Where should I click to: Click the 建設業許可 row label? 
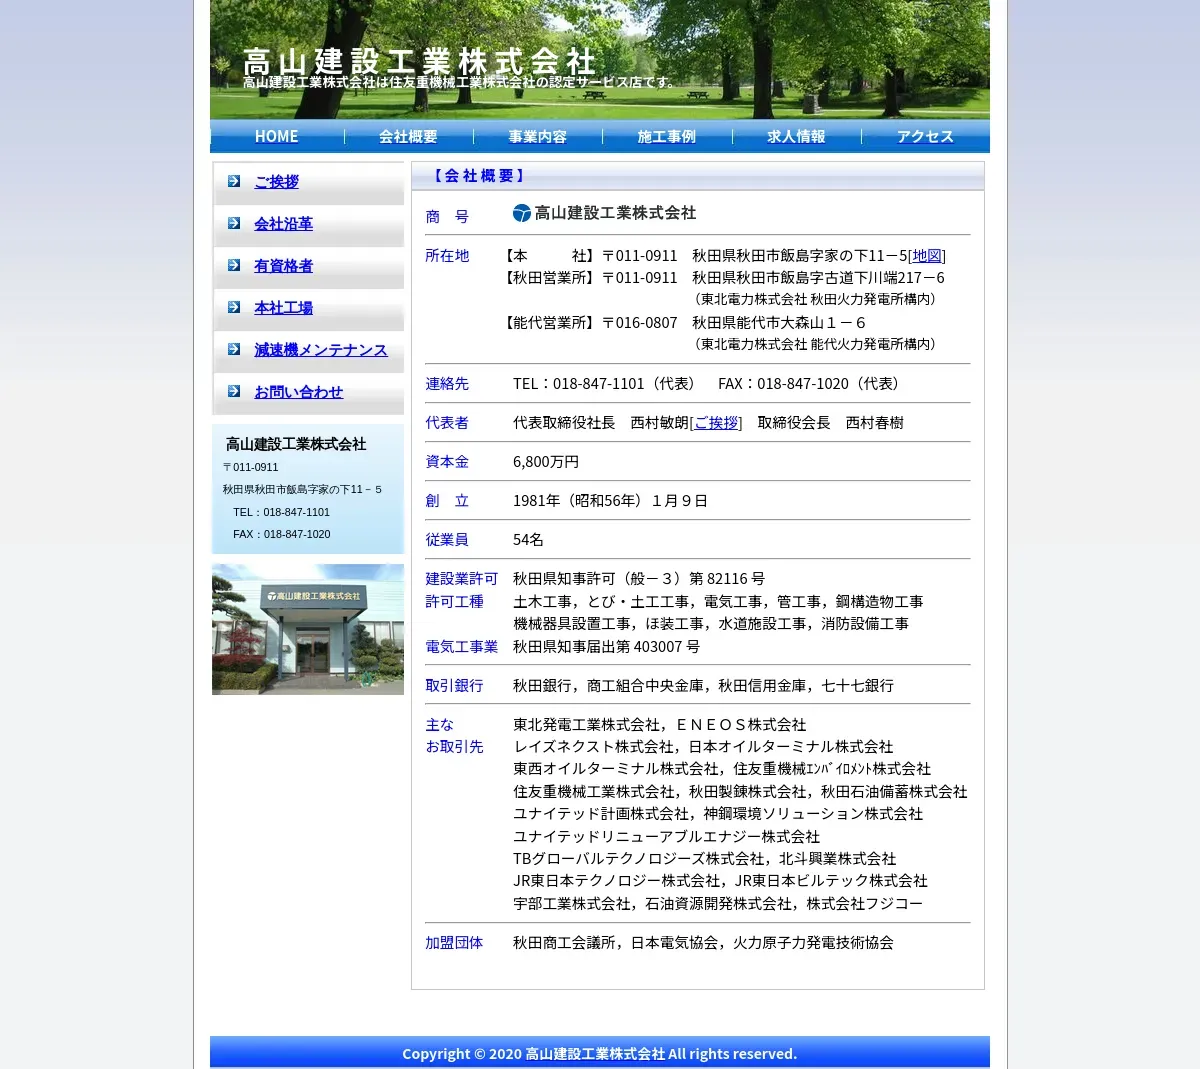coord(461,578)
